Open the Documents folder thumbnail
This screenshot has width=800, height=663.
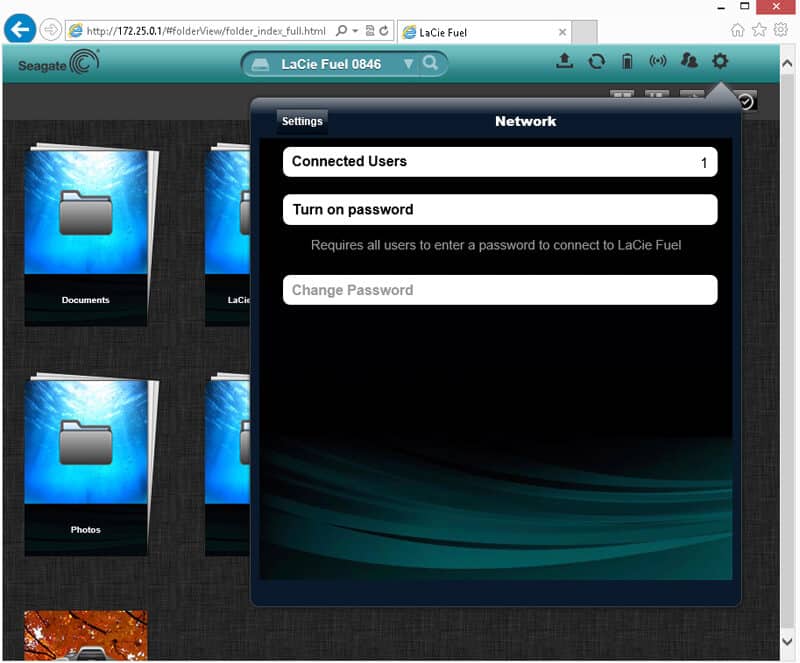pyautogui.click(x=87, y=235)
